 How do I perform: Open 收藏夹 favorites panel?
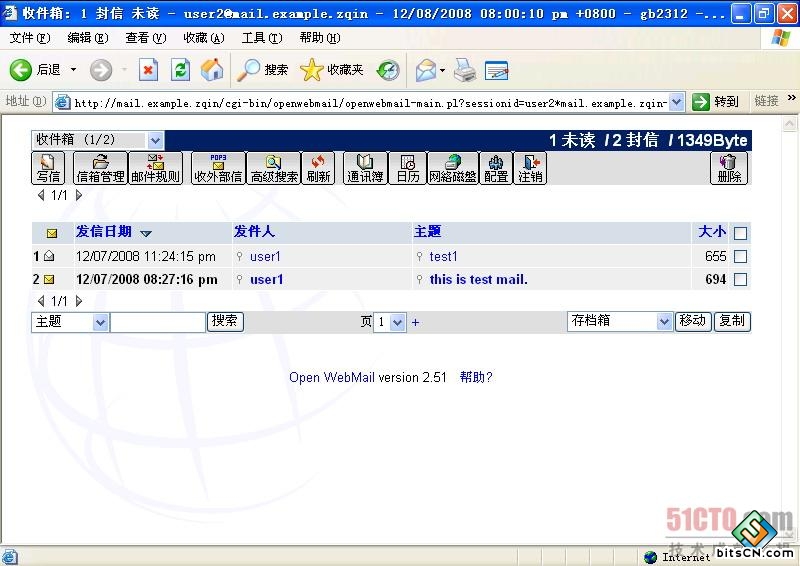[x=332, y=70]
